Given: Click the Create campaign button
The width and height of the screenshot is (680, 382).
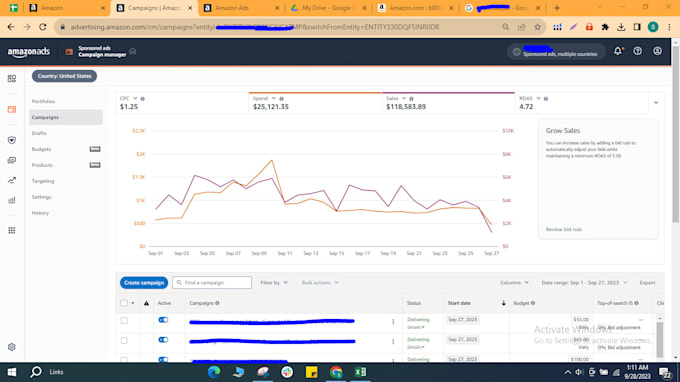Looking at the screenshot, I should (x=144, y=283).
